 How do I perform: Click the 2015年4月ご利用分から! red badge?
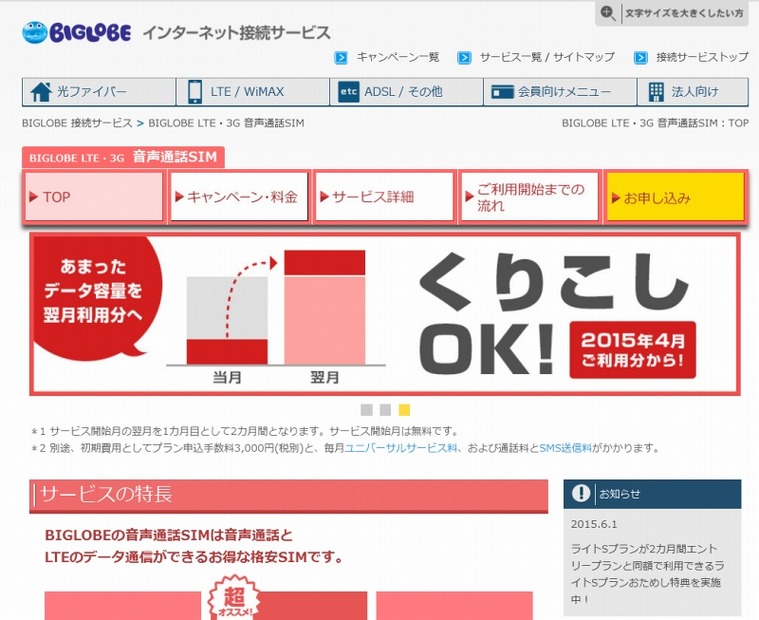coord(633,350)
